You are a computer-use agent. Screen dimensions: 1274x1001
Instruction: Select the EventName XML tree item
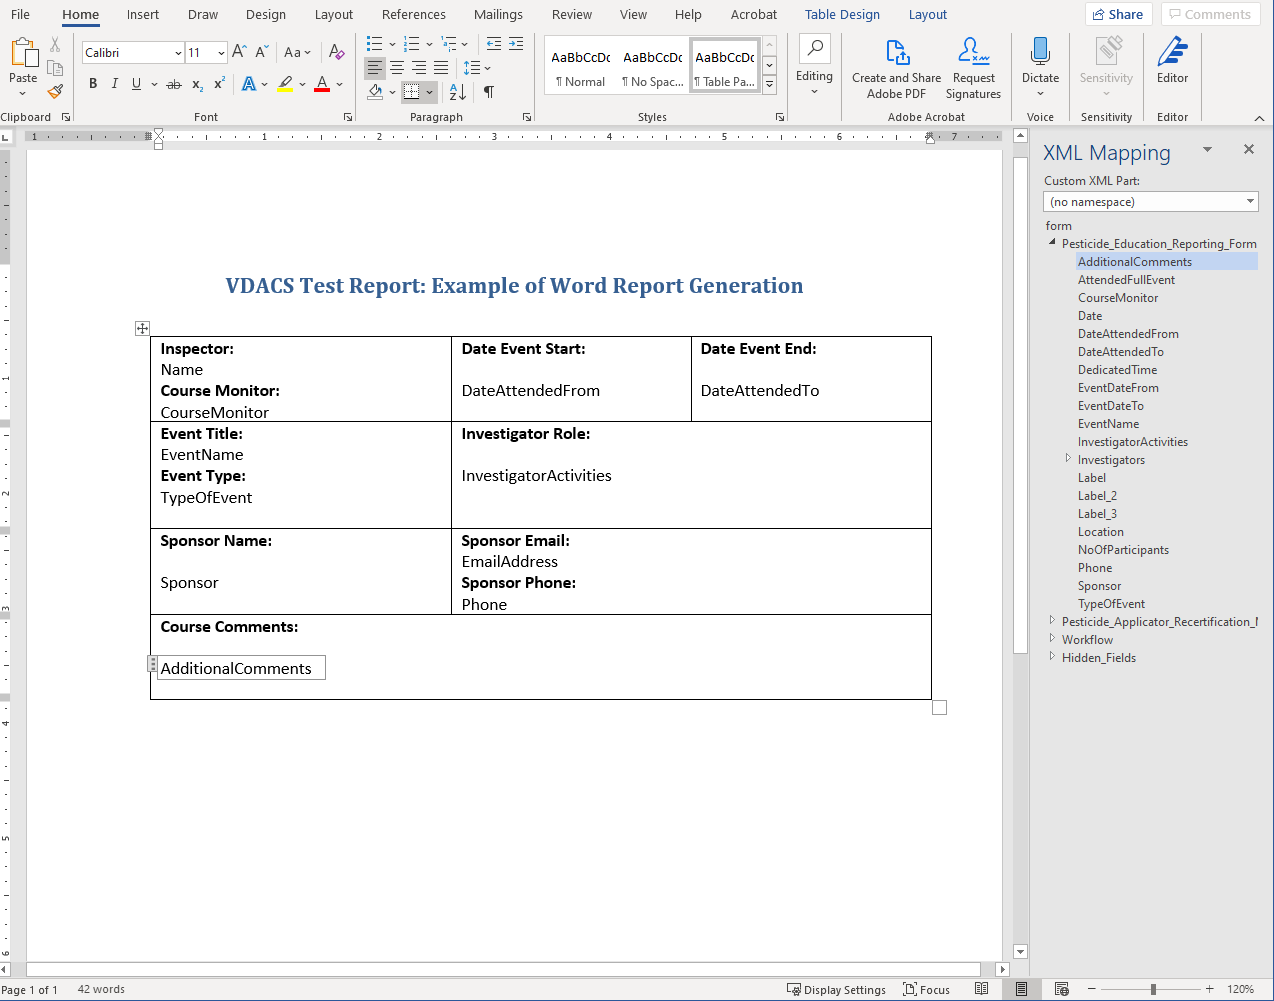[1108, 424]
